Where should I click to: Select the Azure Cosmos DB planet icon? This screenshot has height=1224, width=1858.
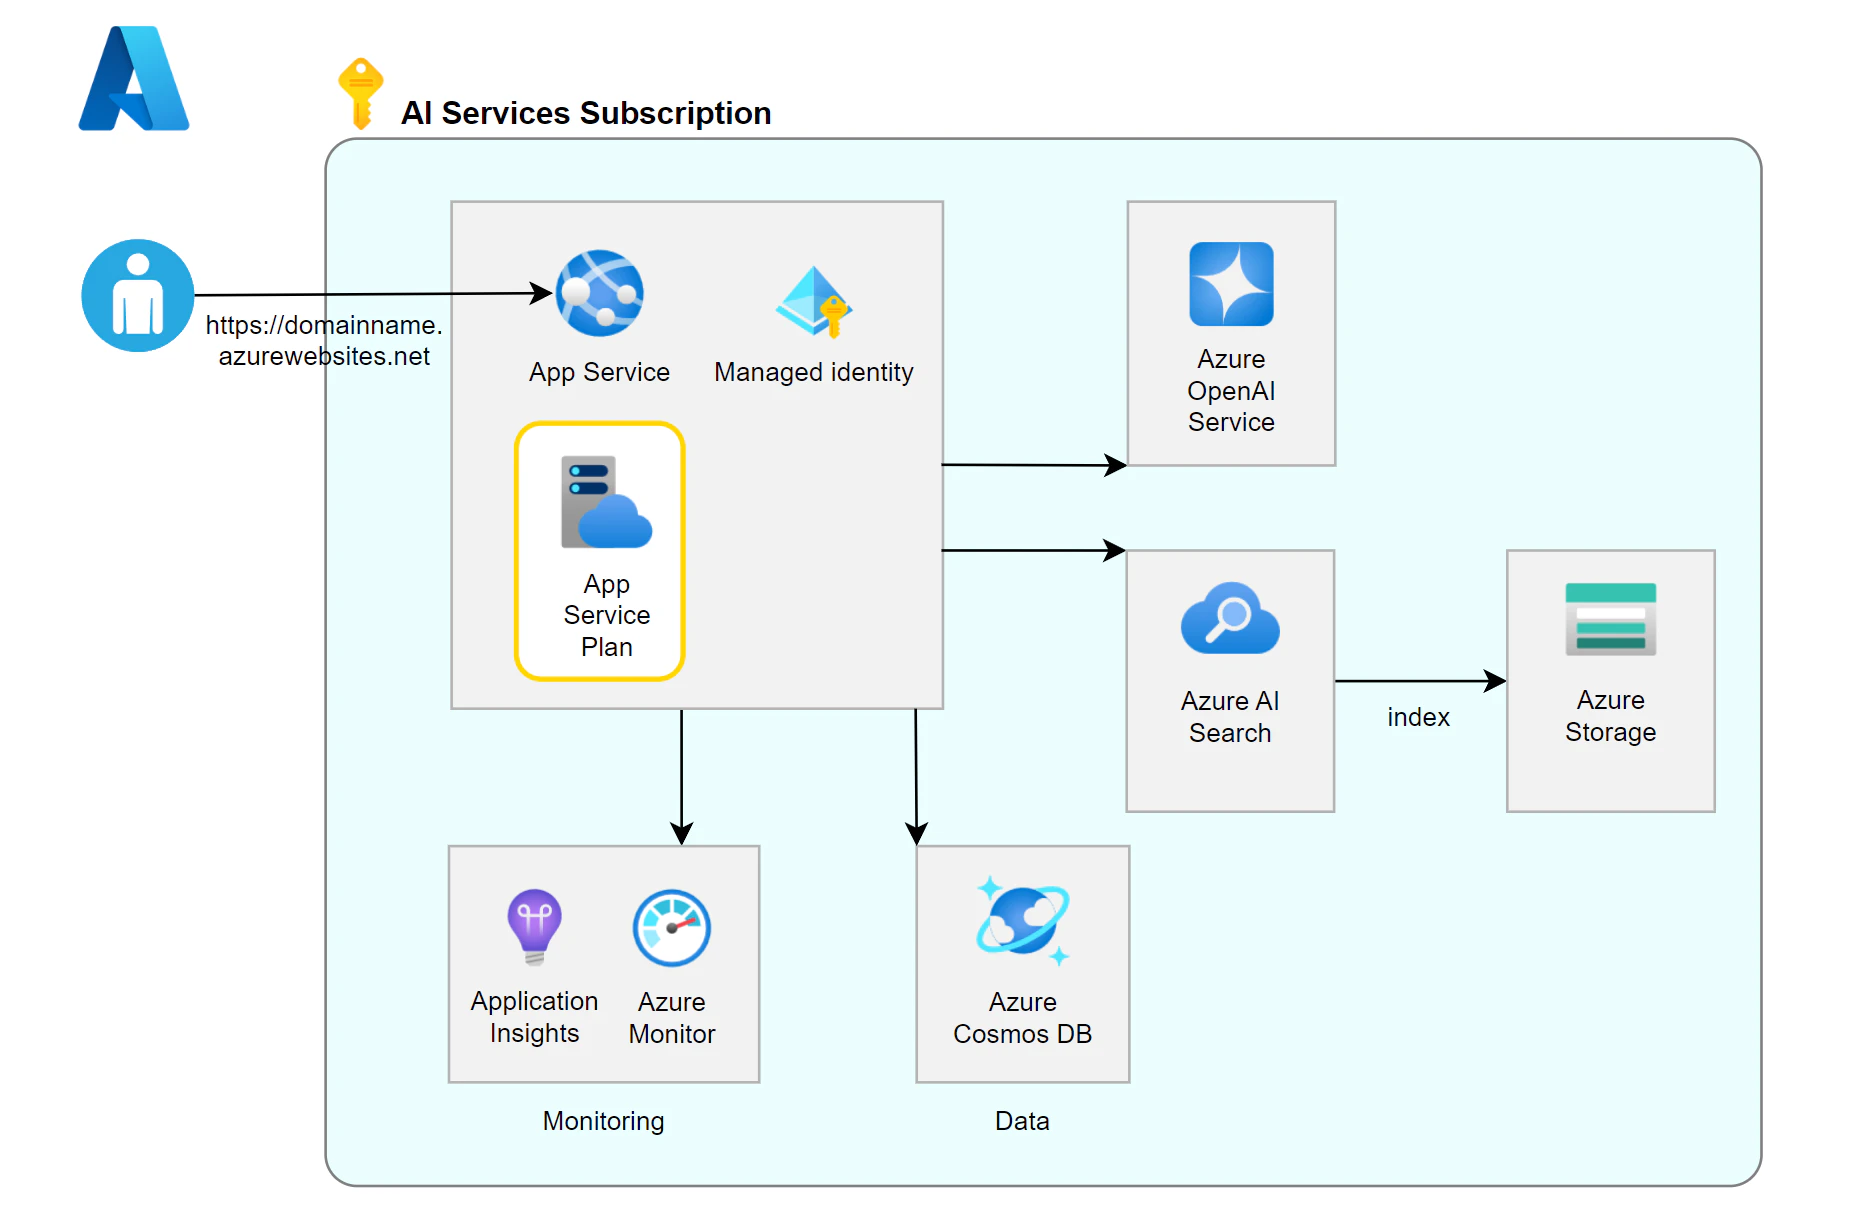click(1022, 921)
